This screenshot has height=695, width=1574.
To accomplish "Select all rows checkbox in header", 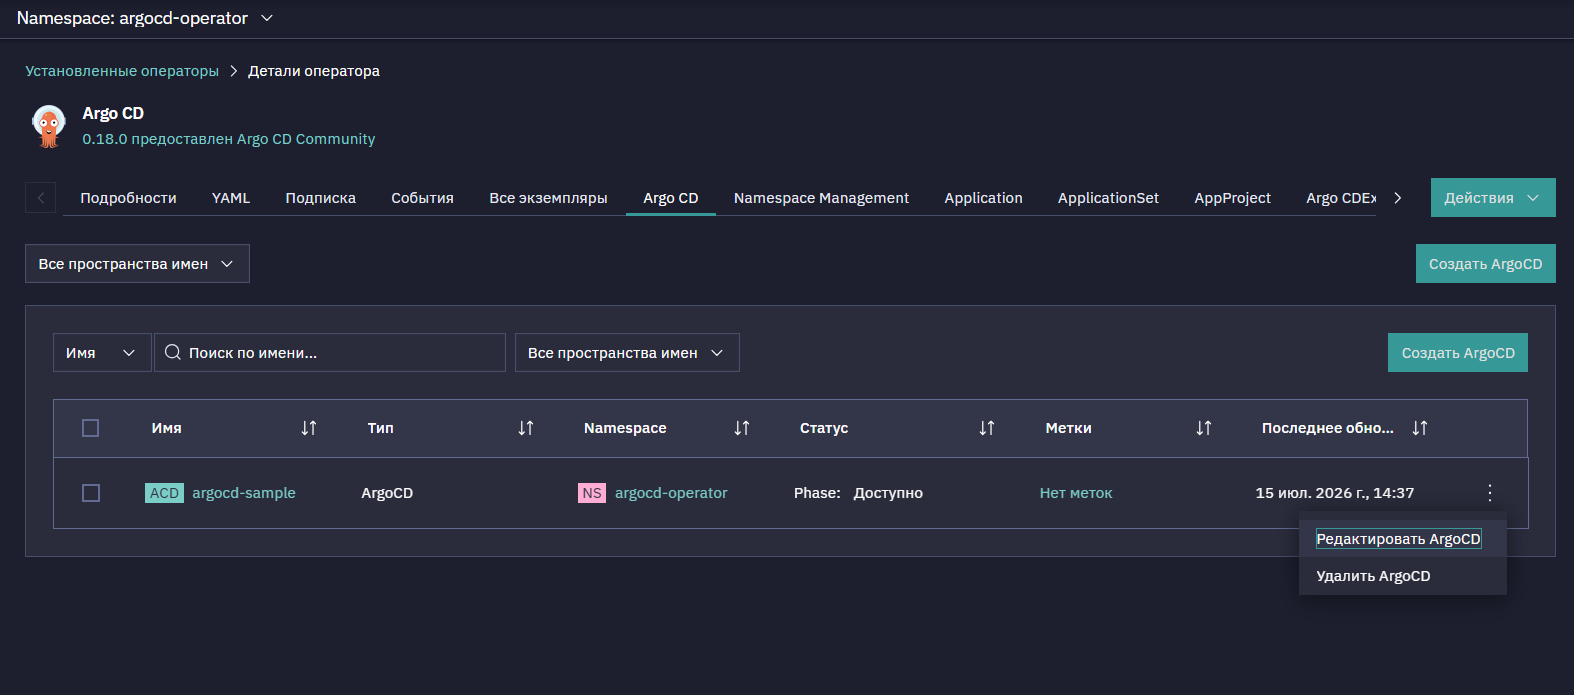I will coord(90,428).
